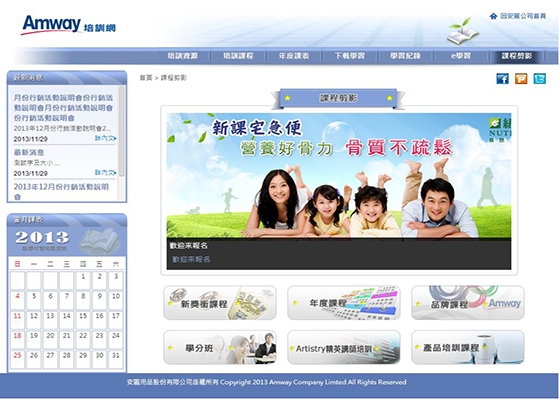Viewport: 560px width, 400px height.
Task: Select the 課程剪影 navigation tab
Action: 517,56
